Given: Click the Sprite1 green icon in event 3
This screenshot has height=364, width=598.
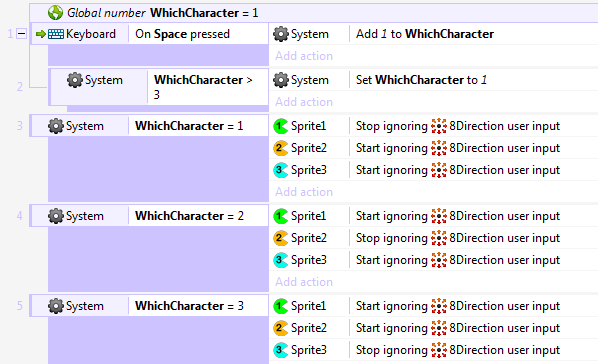Looking at the screenshot, I should tap(281, 126).
